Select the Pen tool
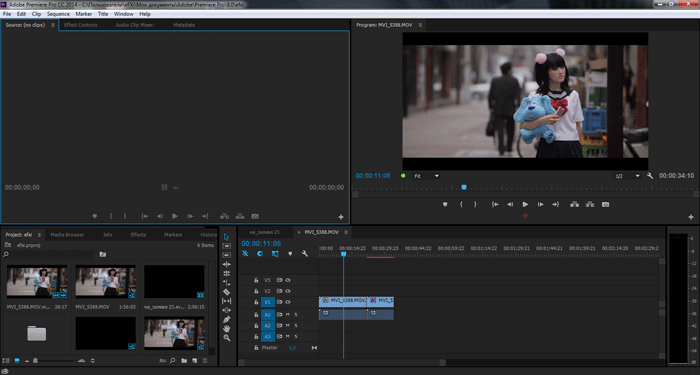The height and width of the screenshot is (375, 700). pyautogui.click(x=226, y=320)
